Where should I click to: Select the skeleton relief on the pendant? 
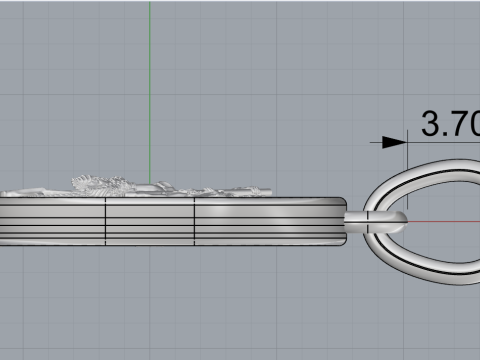[x=136, y=186]
